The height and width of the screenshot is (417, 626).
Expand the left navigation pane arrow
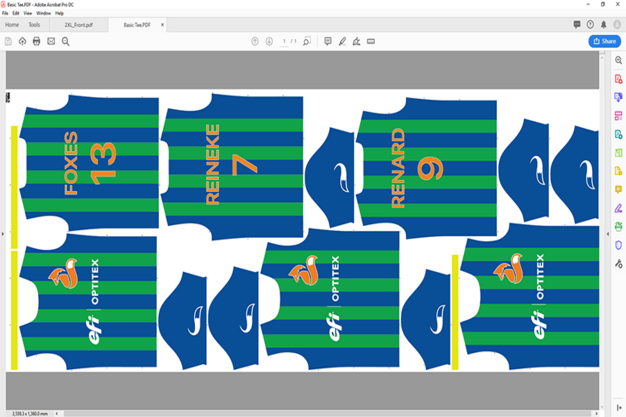pyautogui.click(x=3, y=235)
